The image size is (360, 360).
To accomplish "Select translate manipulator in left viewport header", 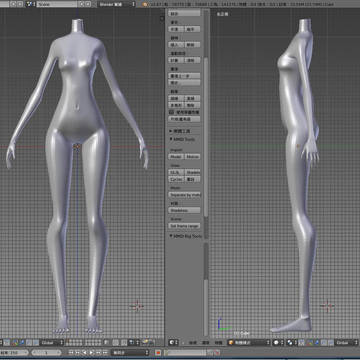I will [x=22, y=342].
